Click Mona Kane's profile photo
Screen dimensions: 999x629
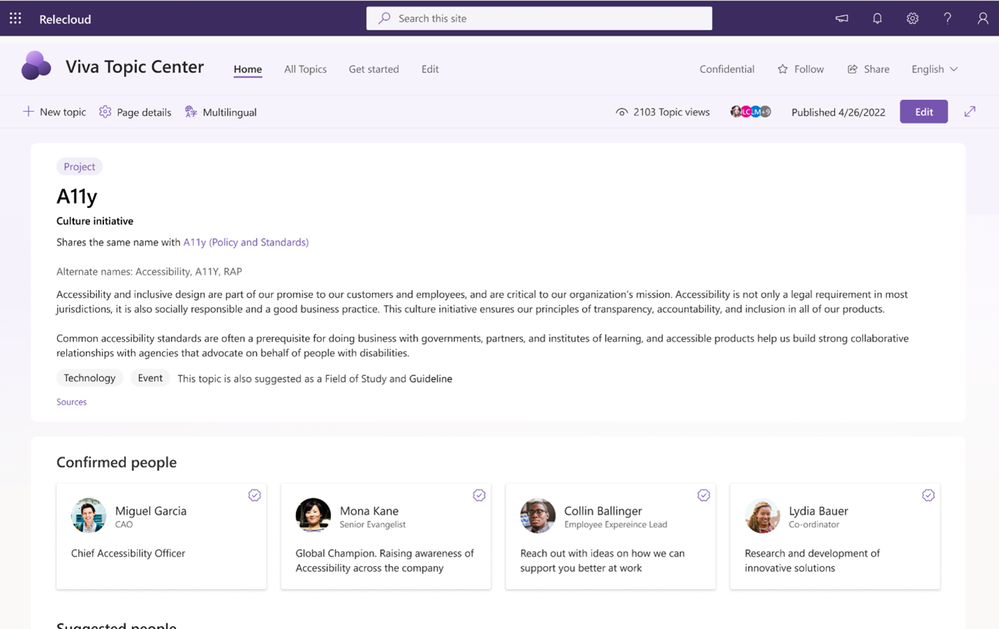(x=313, y=515)
